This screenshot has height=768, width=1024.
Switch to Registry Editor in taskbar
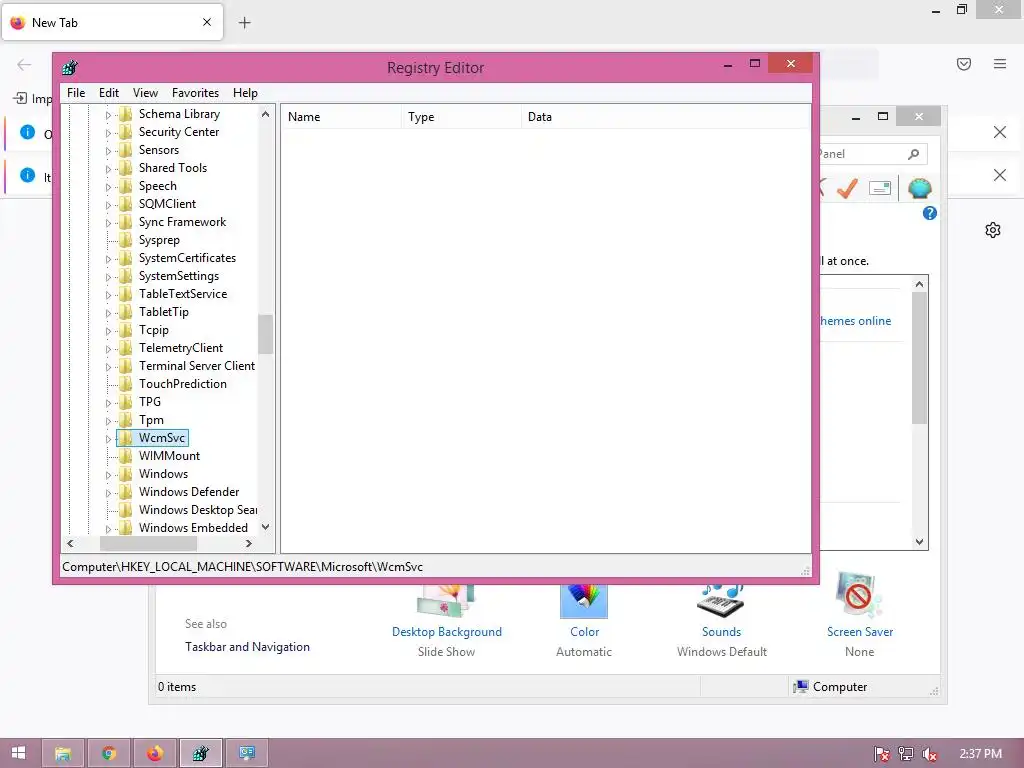(200, 753)
